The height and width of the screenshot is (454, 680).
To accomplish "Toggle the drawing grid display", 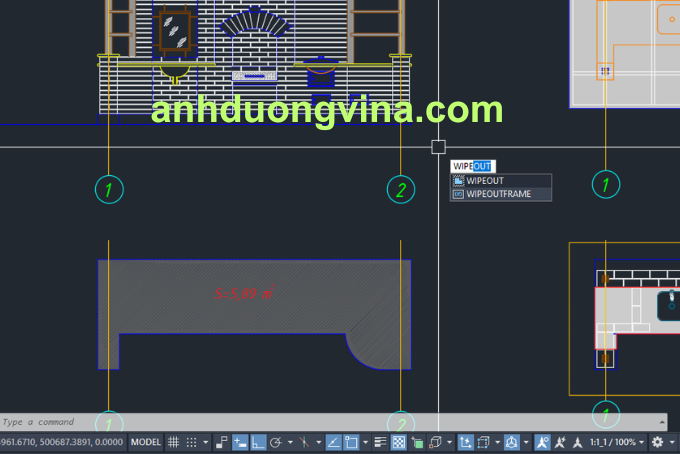I will (173, 442).
